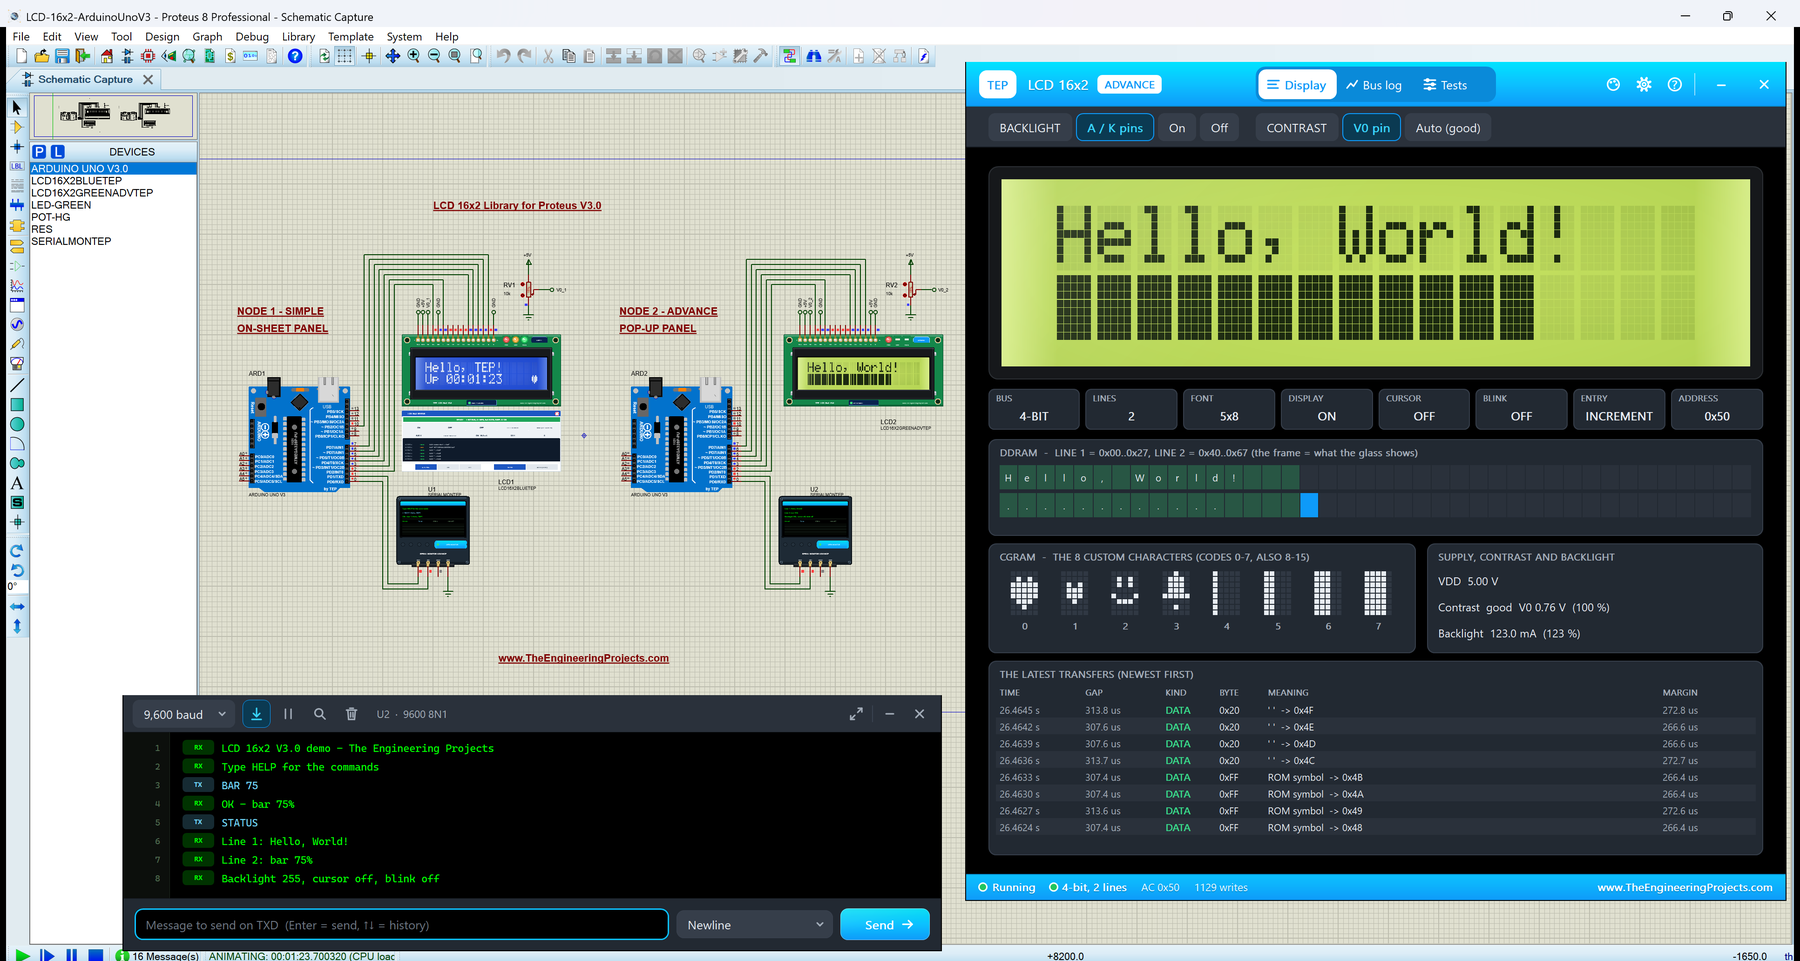Select Auto (good) contrast option
1800x961 pixels.
pos(1448,128)
